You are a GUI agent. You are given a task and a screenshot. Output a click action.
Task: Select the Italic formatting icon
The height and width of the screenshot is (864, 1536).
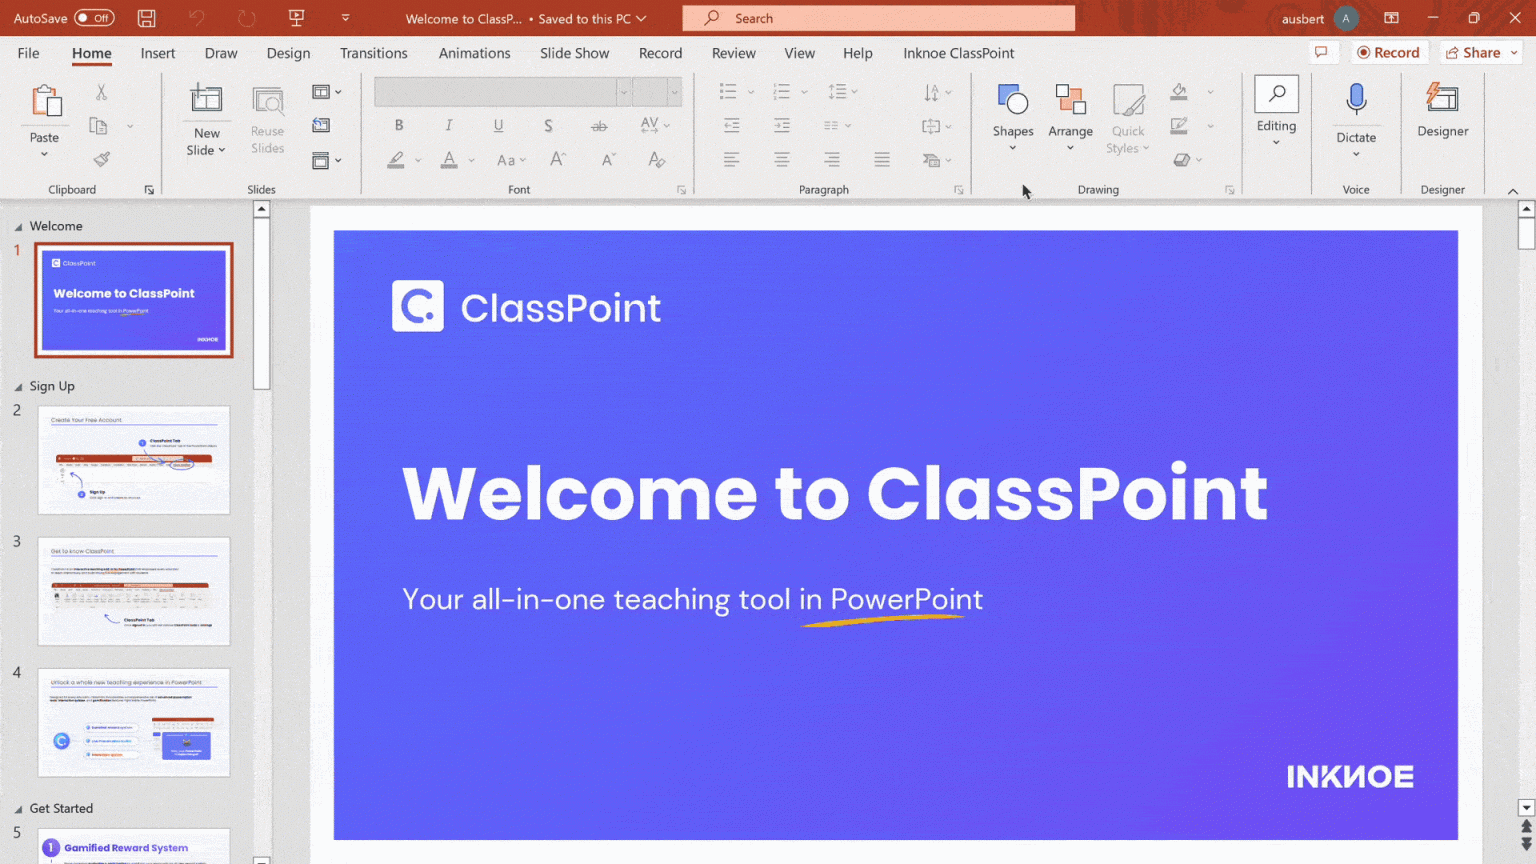coord(448,125)
